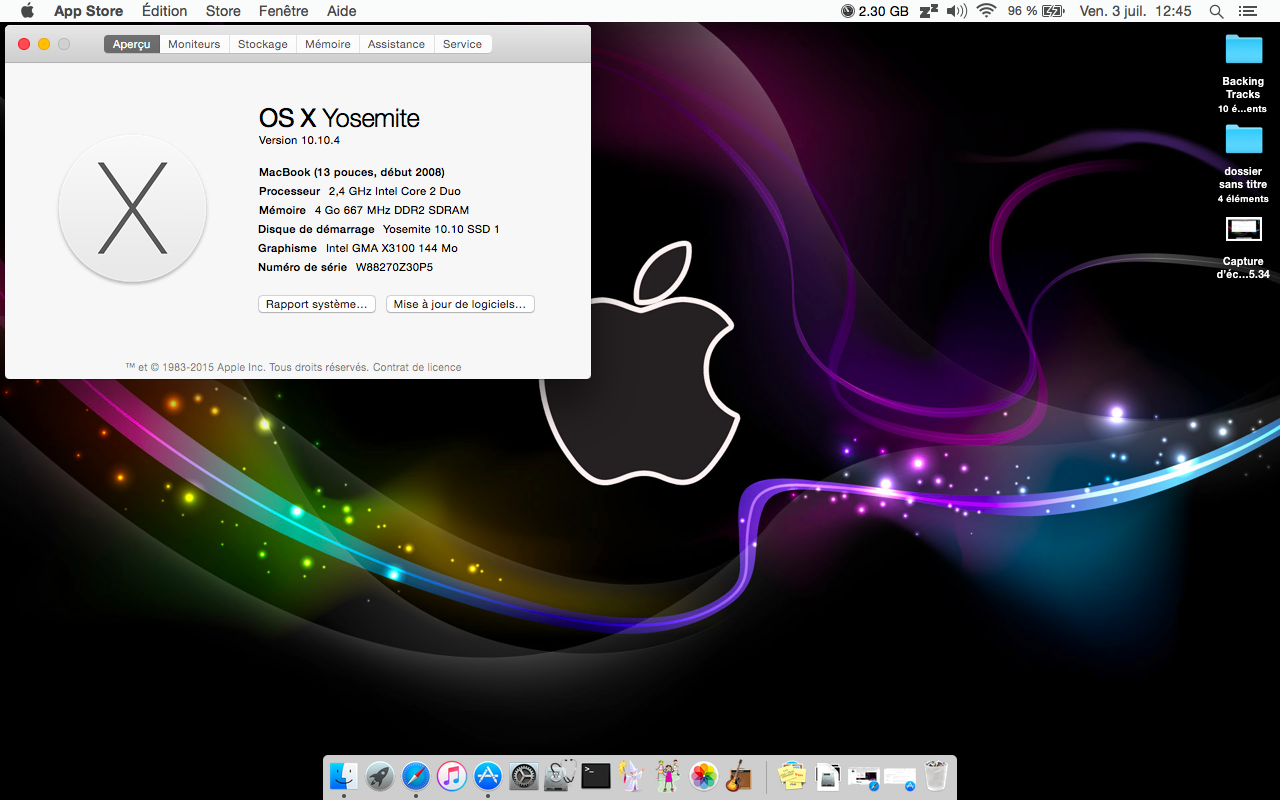Open the Wi-Fi status menu
1280x800 pixels.
click(x=987, y=11)
